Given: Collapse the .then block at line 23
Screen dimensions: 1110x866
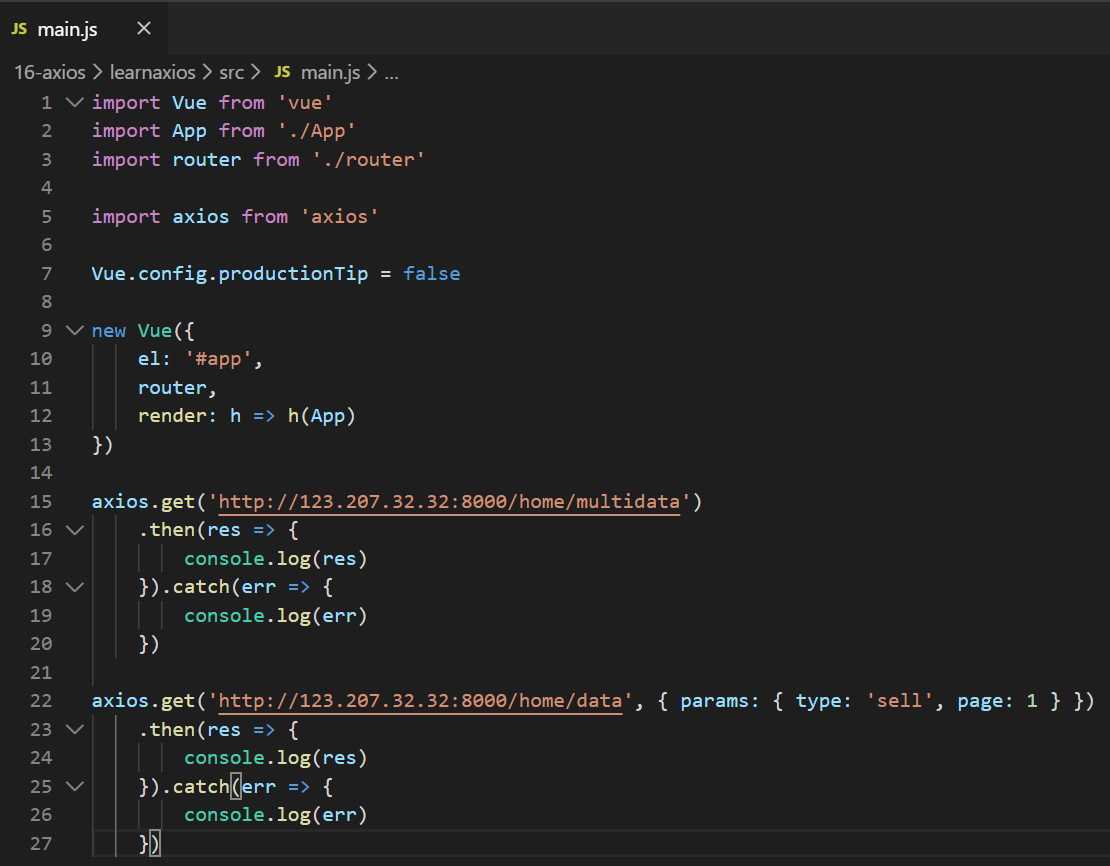Looking at the screenshot, I should point(74,729).
